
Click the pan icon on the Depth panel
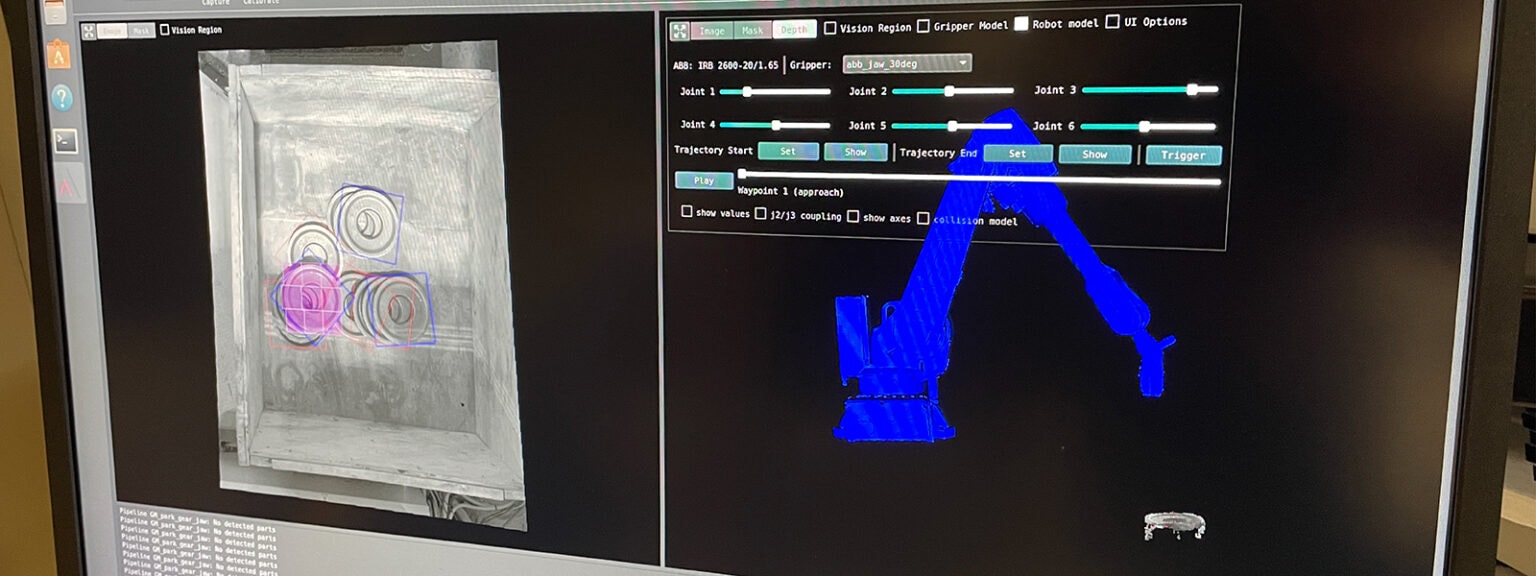[678, 30]
